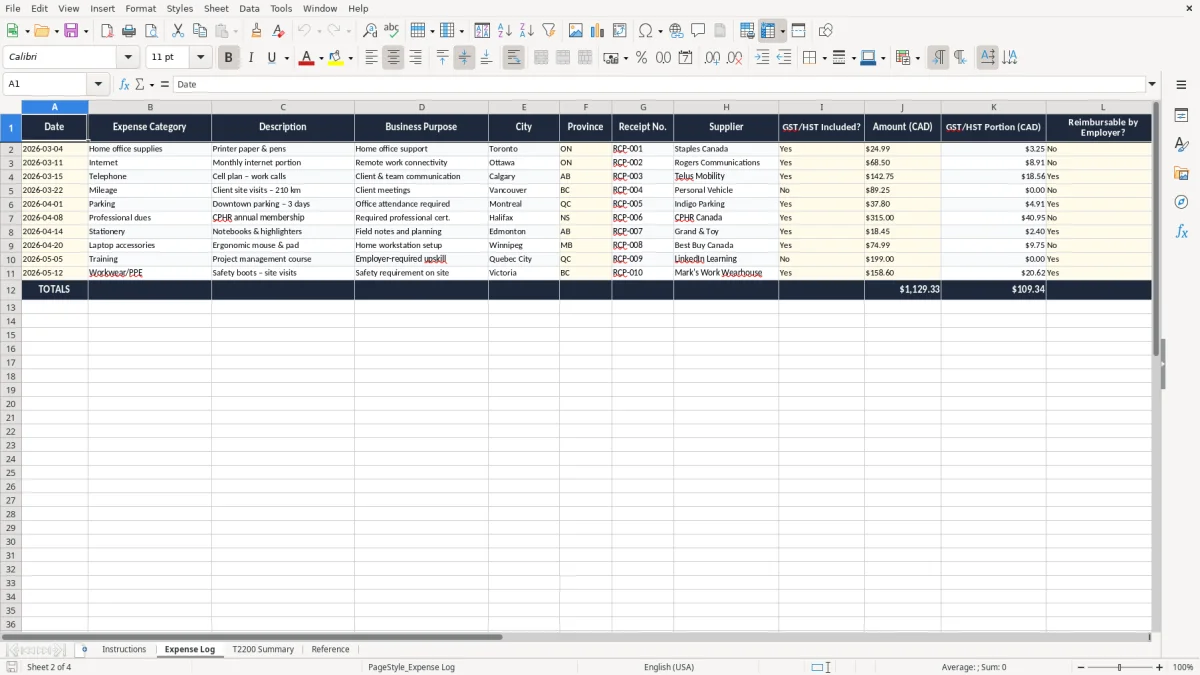Open sidebar Properties panel icon
Screen dimensions: 1200x675
click(x=1181, y=116)
